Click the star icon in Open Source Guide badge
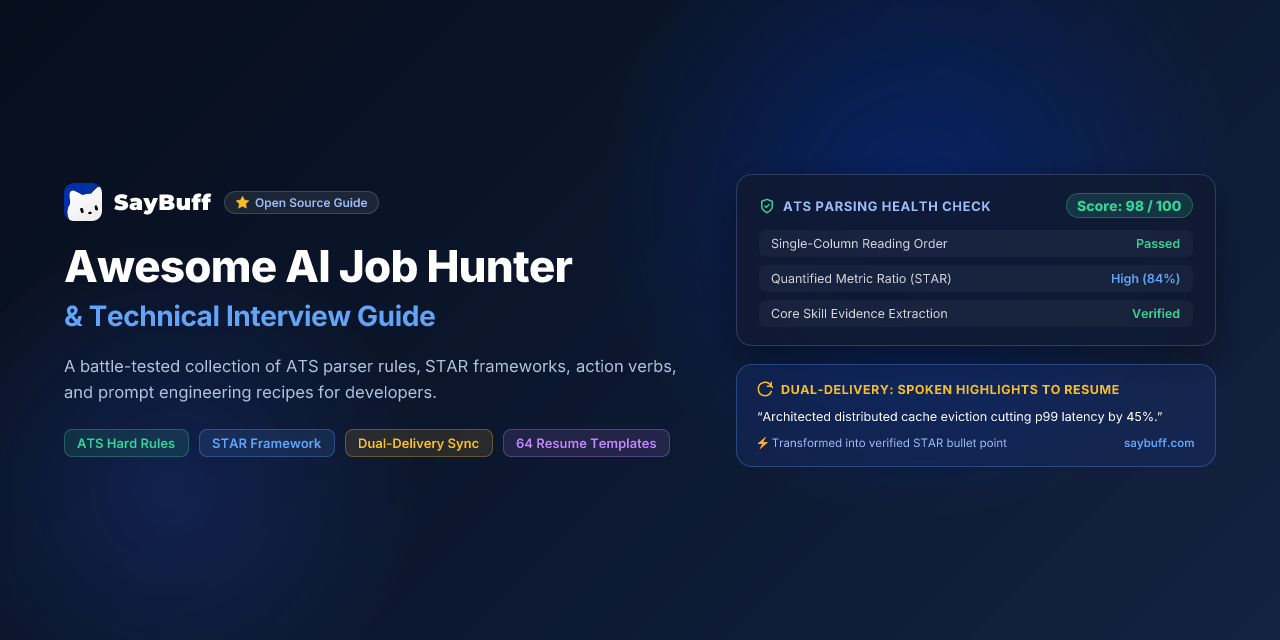The height and width of the screenshot is (640, 1280). click(242, 203)
